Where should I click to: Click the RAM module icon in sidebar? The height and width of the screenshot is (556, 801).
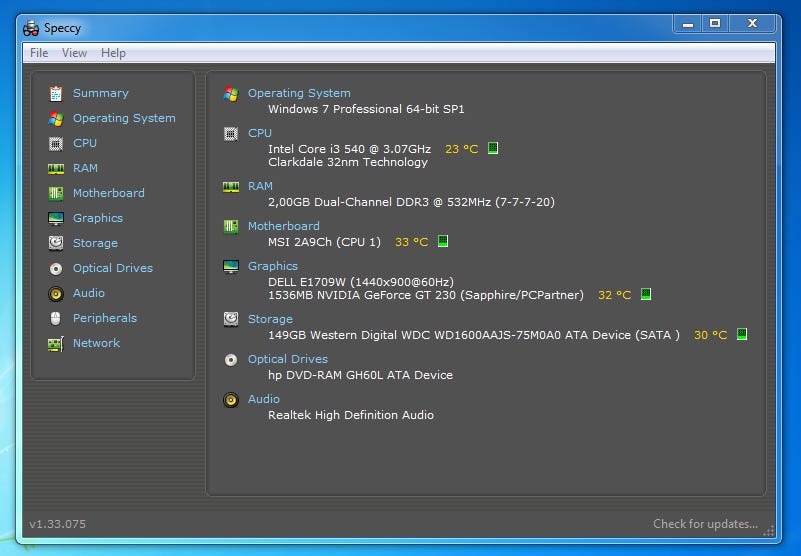55,168
